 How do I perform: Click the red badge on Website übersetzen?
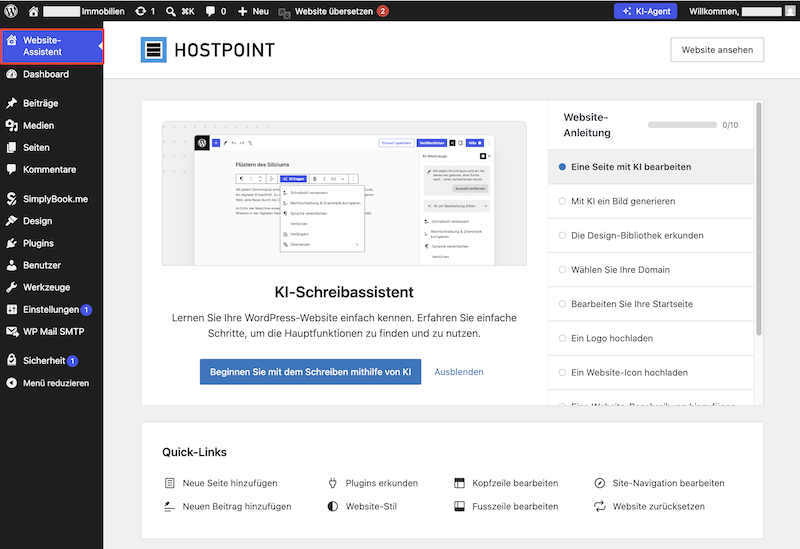click(x=383, y=11)
